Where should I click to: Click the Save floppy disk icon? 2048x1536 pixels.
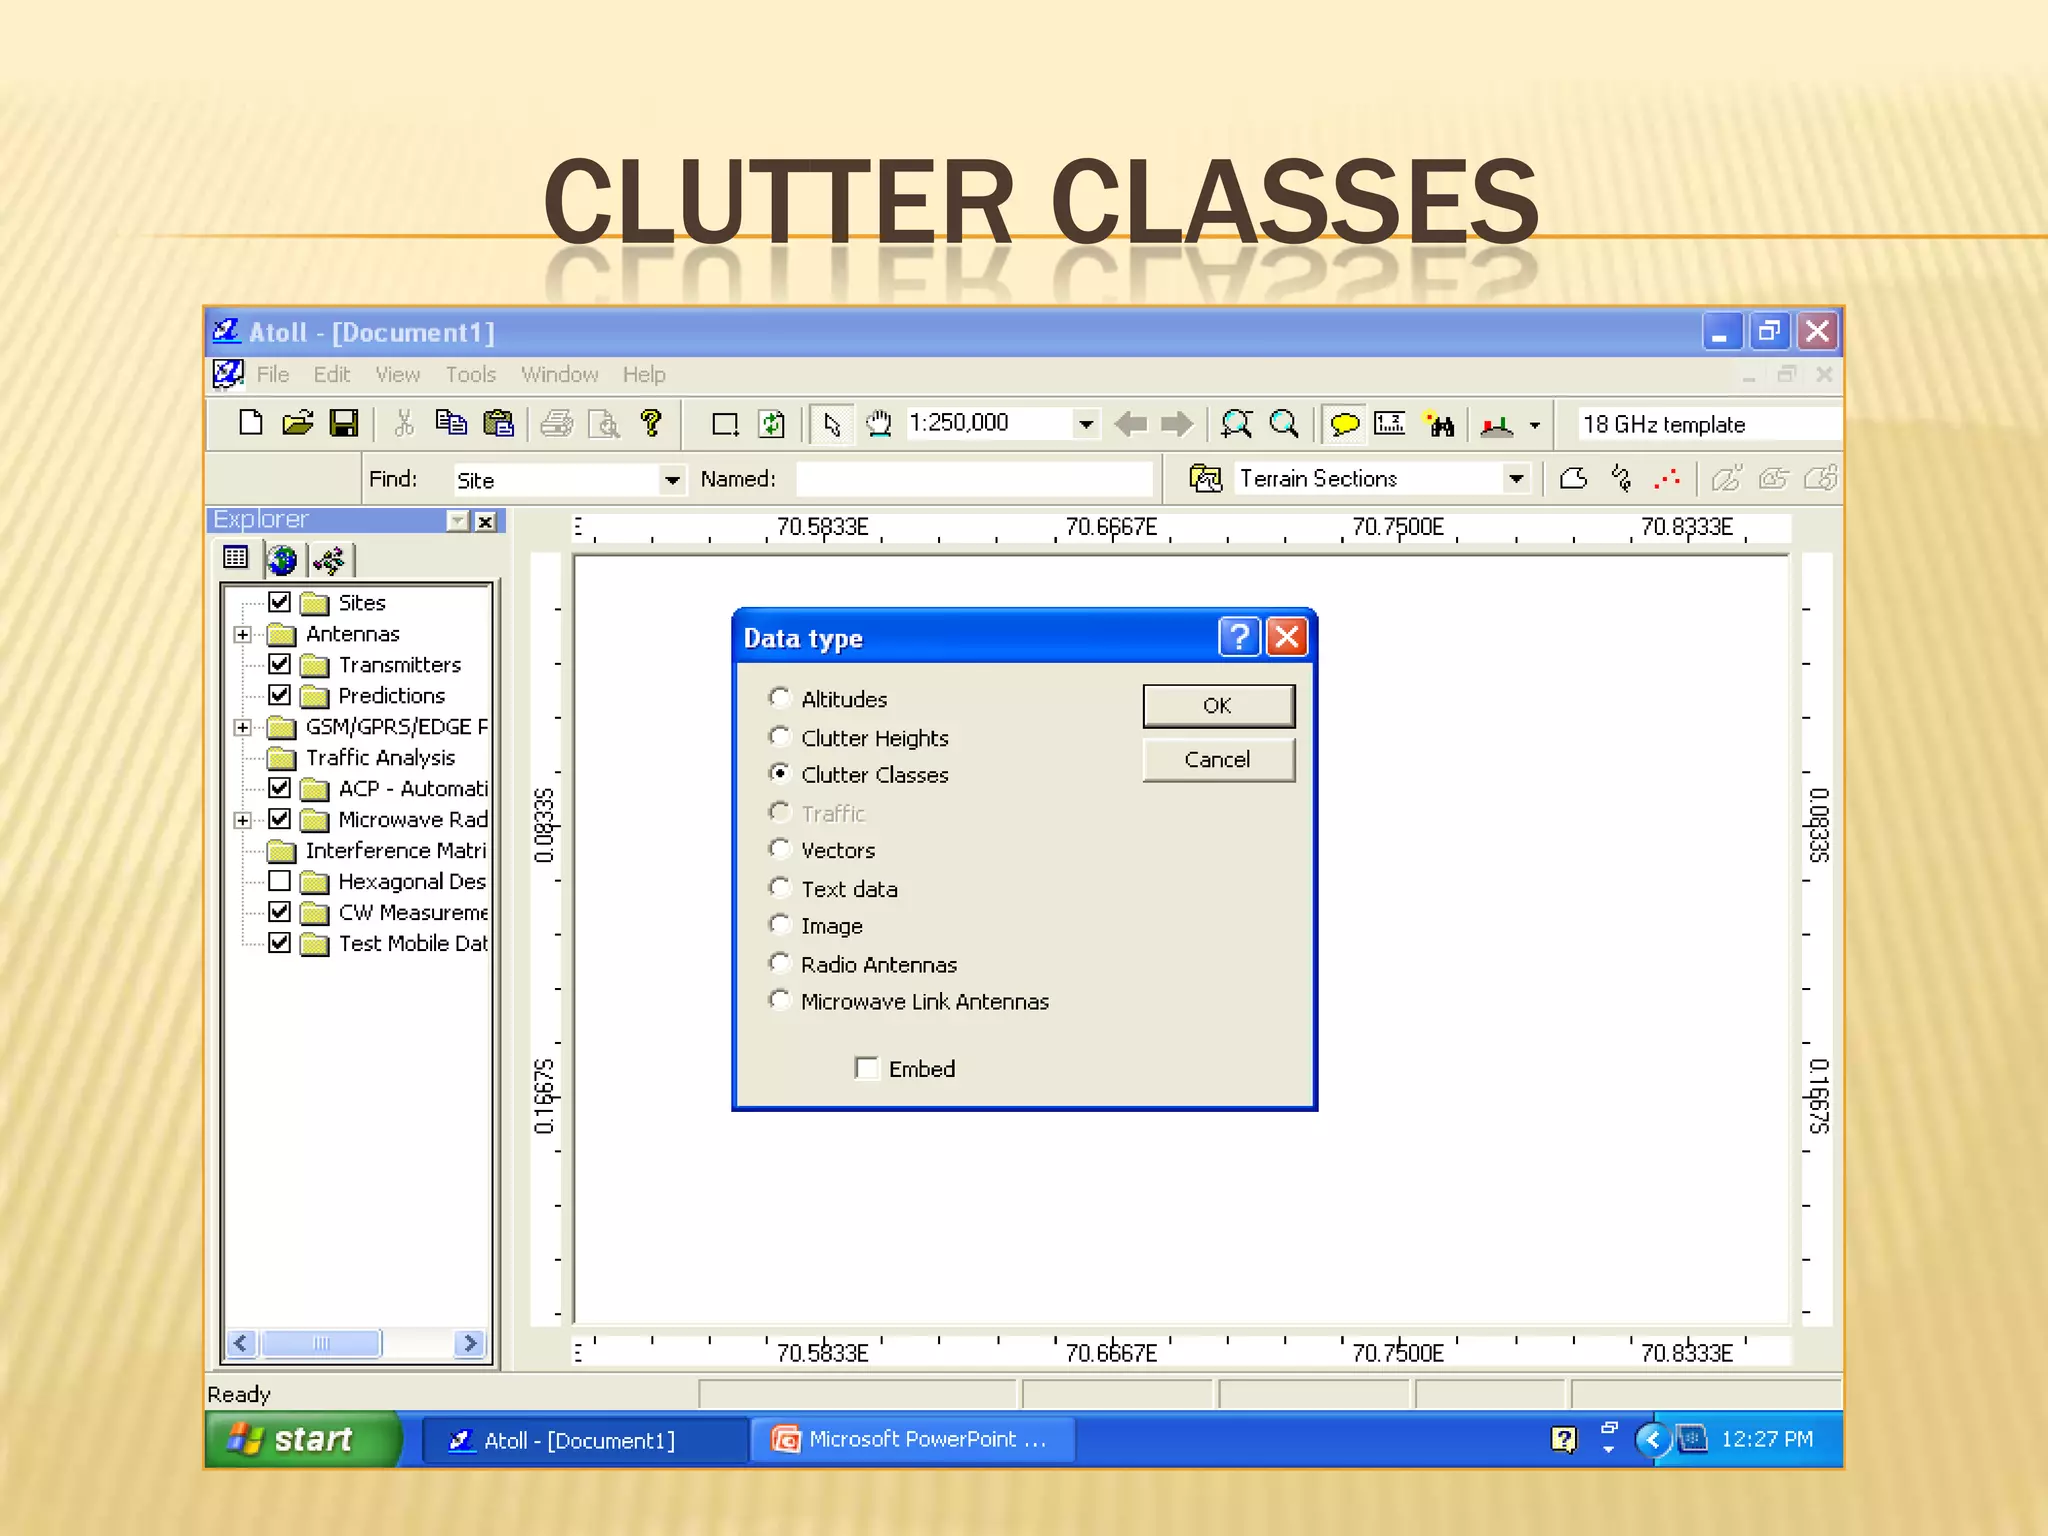coord(343,423)
